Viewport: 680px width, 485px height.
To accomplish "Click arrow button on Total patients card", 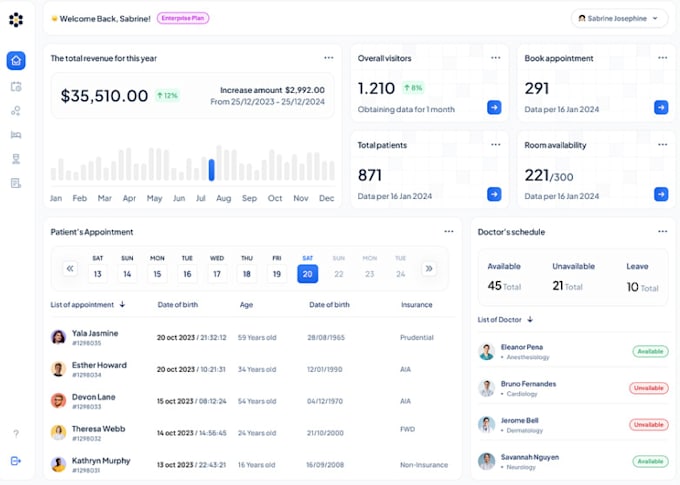I will (494, 194).
